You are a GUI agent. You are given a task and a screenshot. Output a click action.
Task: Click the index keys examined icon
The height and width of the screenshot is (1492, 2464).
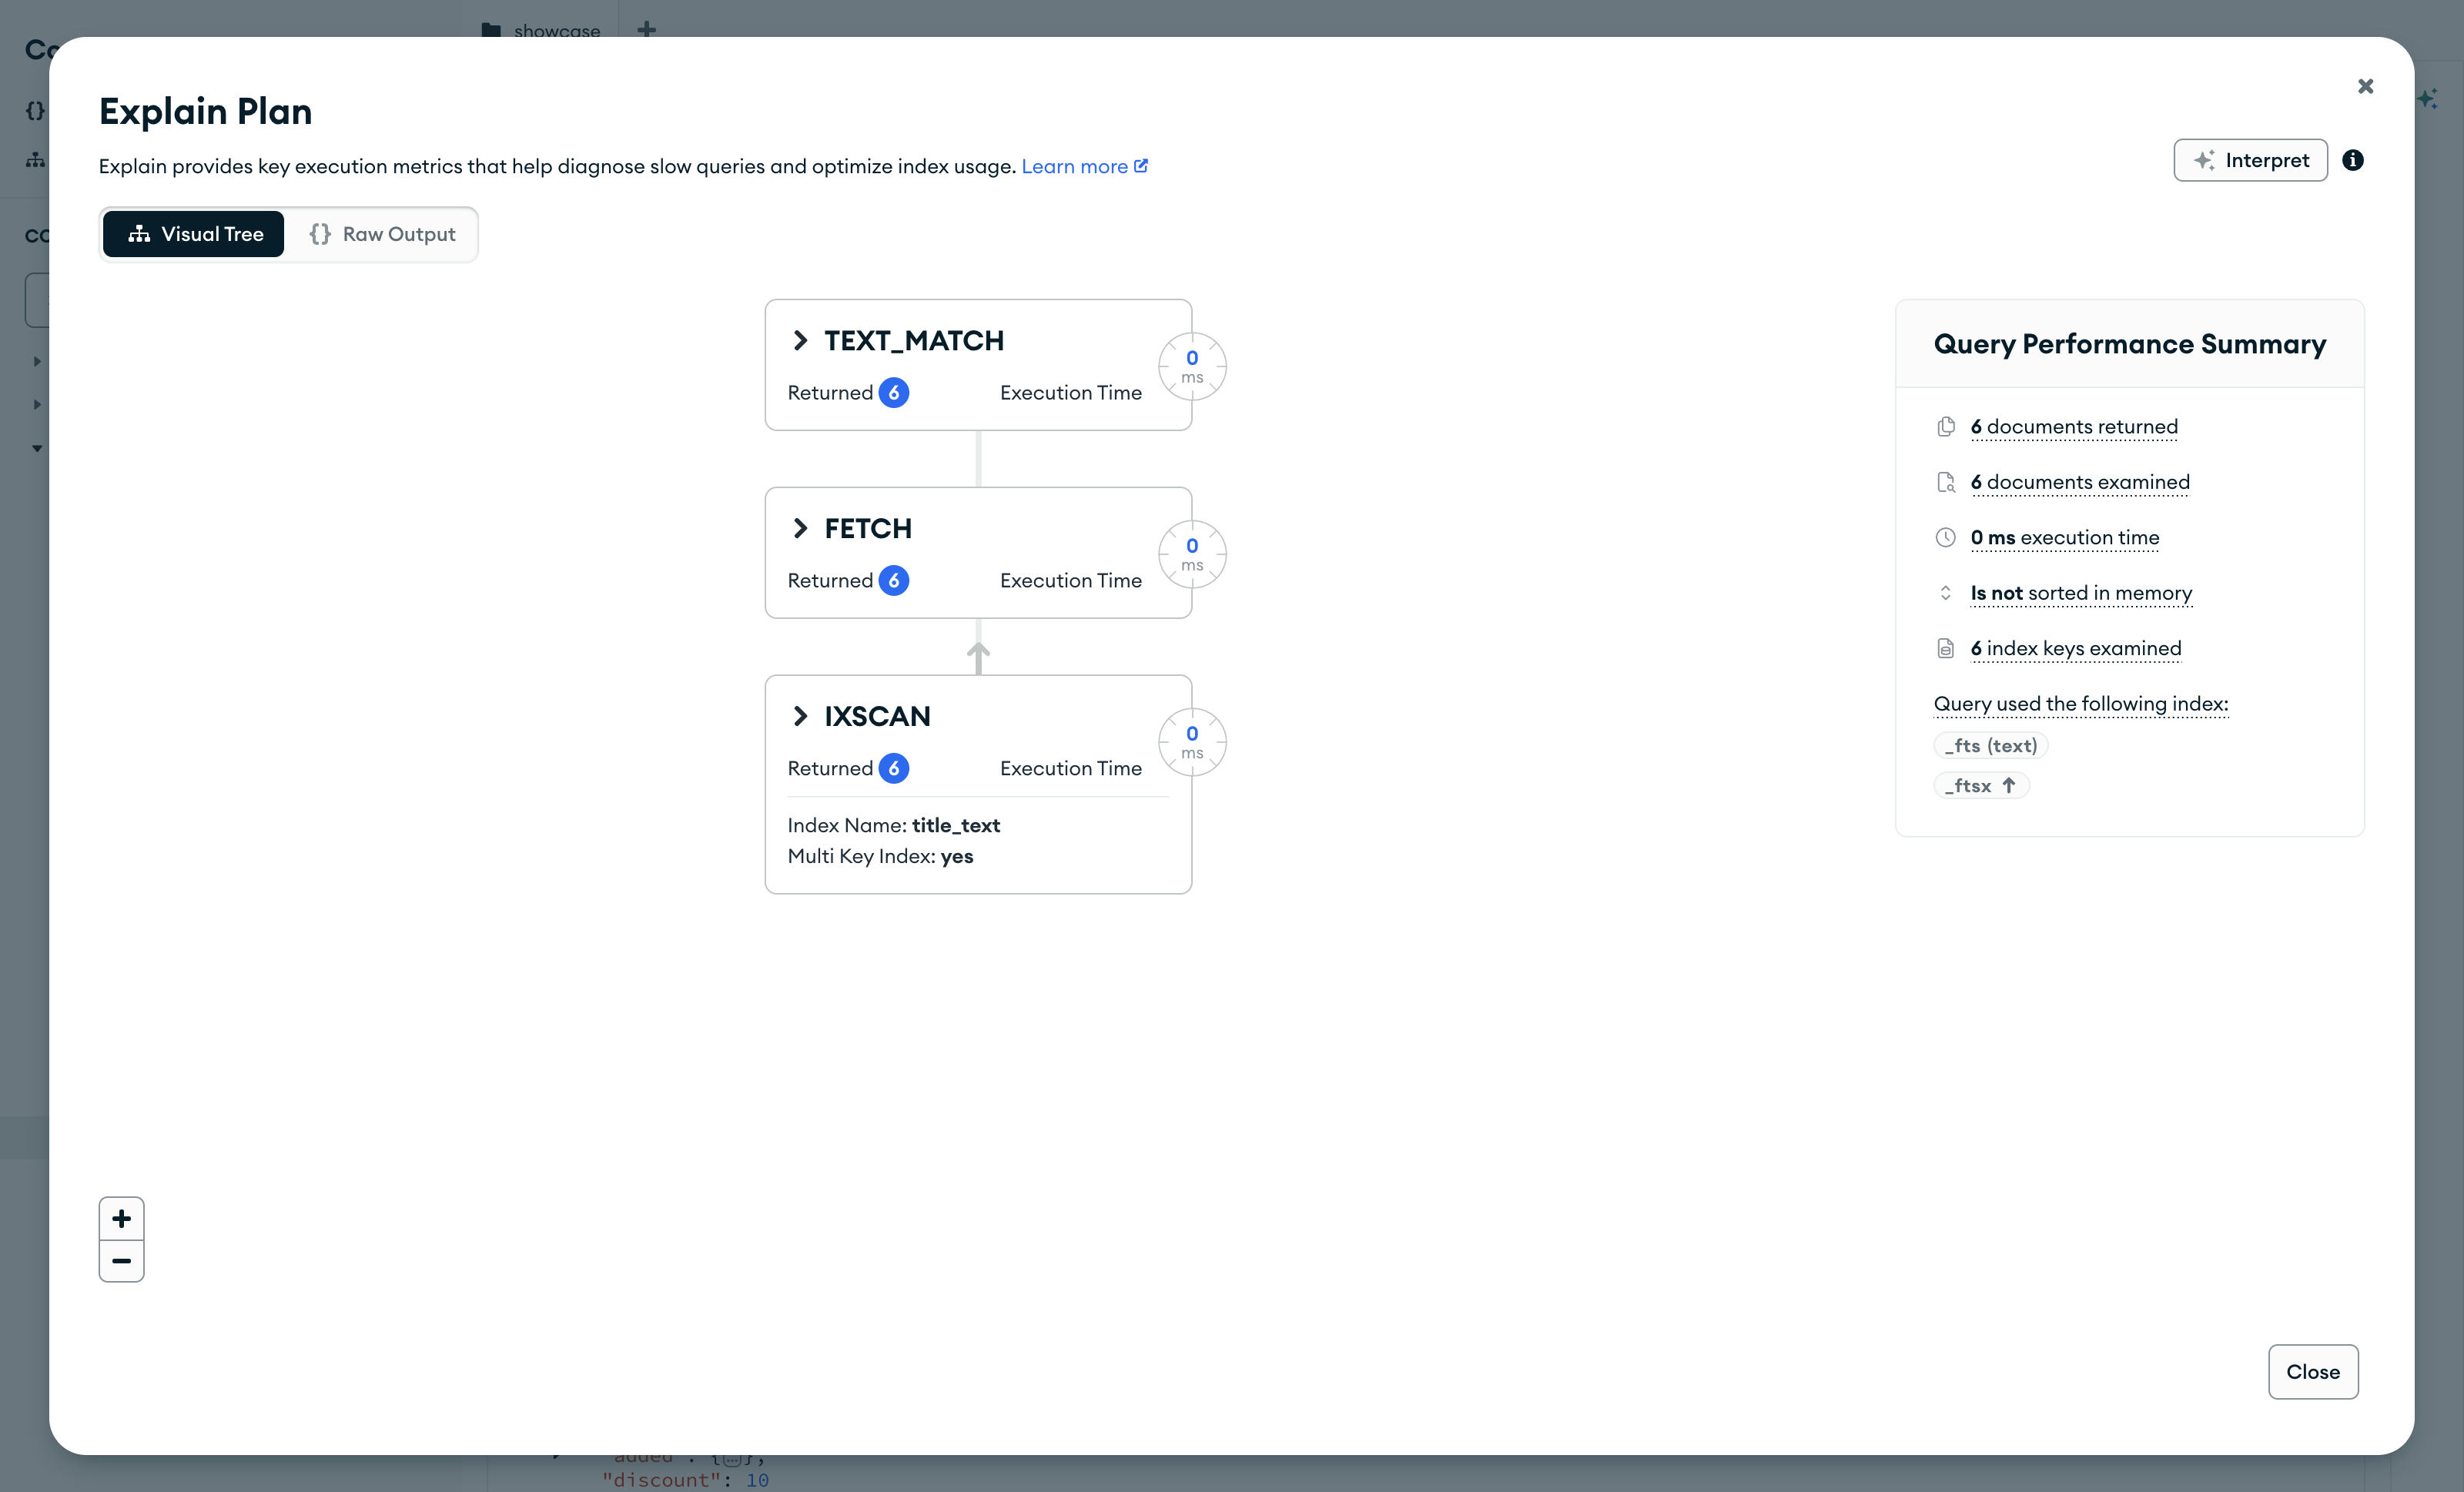[1945, 649]
